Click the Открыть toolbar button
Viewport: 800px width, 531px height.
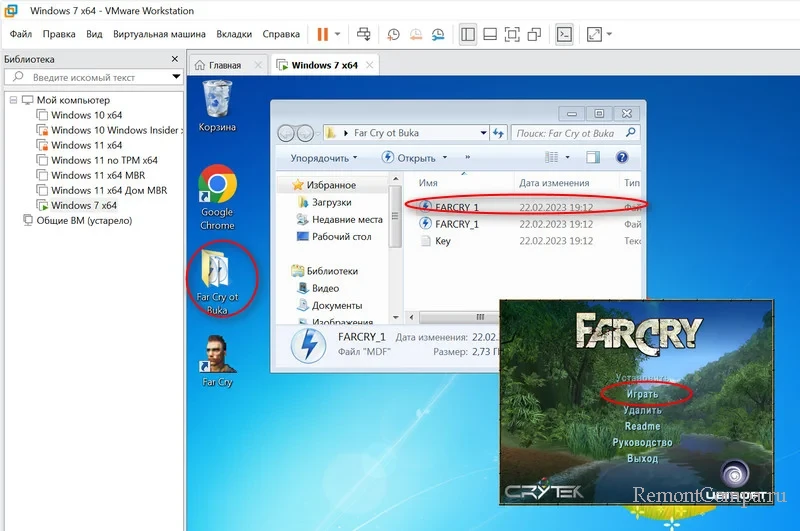pos(409,158)
